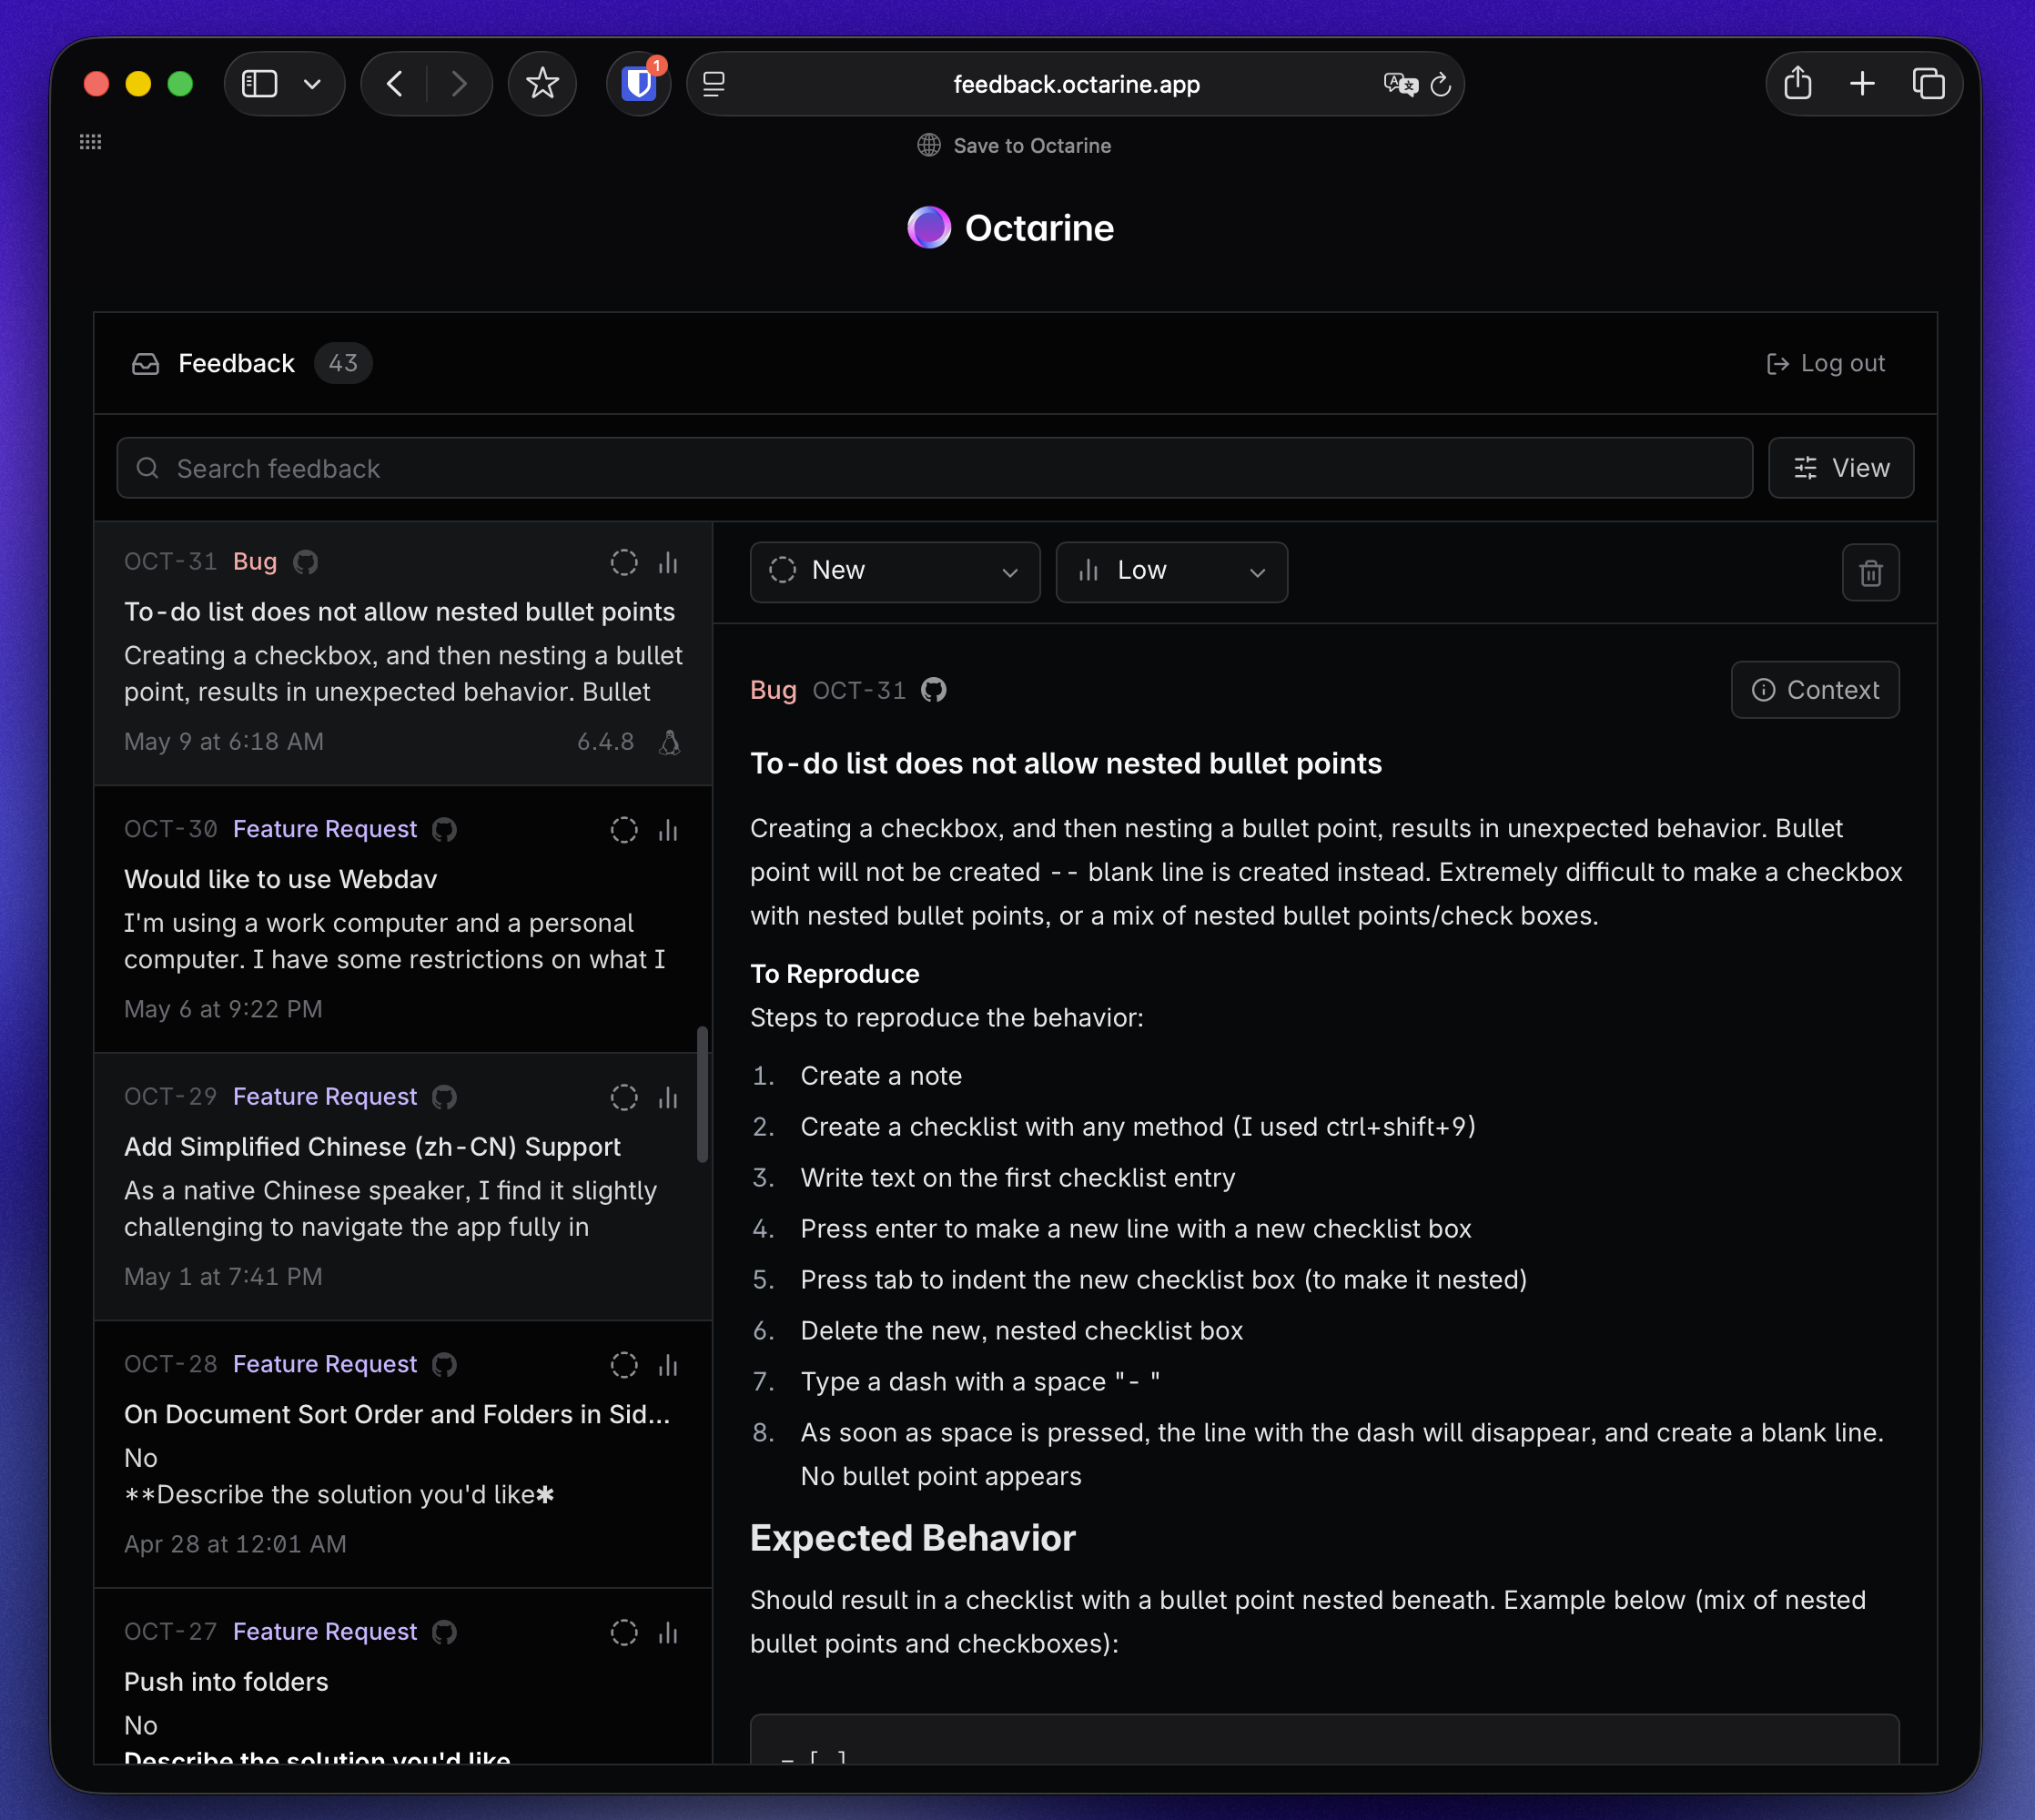
Task: Open the Push into folders item
Action: (x=403, y=1677)
